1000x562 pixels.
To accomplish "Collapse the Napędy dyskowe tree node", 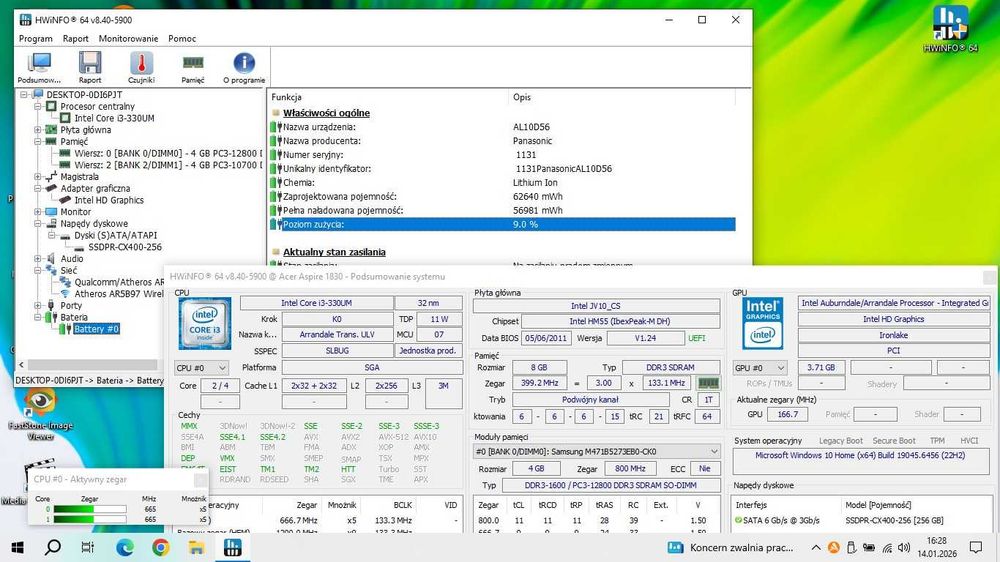I will [38, 223].
